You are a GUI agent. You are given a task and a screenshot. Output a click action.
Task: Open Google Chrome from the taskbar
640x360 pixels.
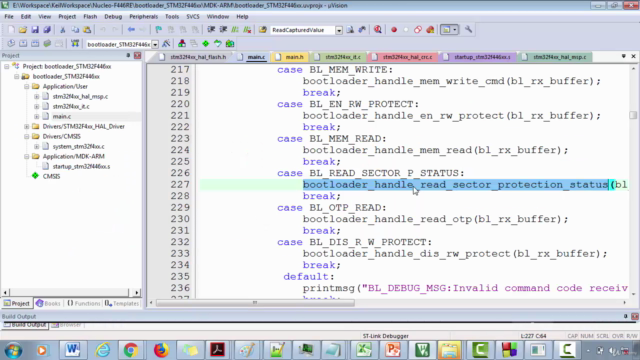click(x=131, y=350)
